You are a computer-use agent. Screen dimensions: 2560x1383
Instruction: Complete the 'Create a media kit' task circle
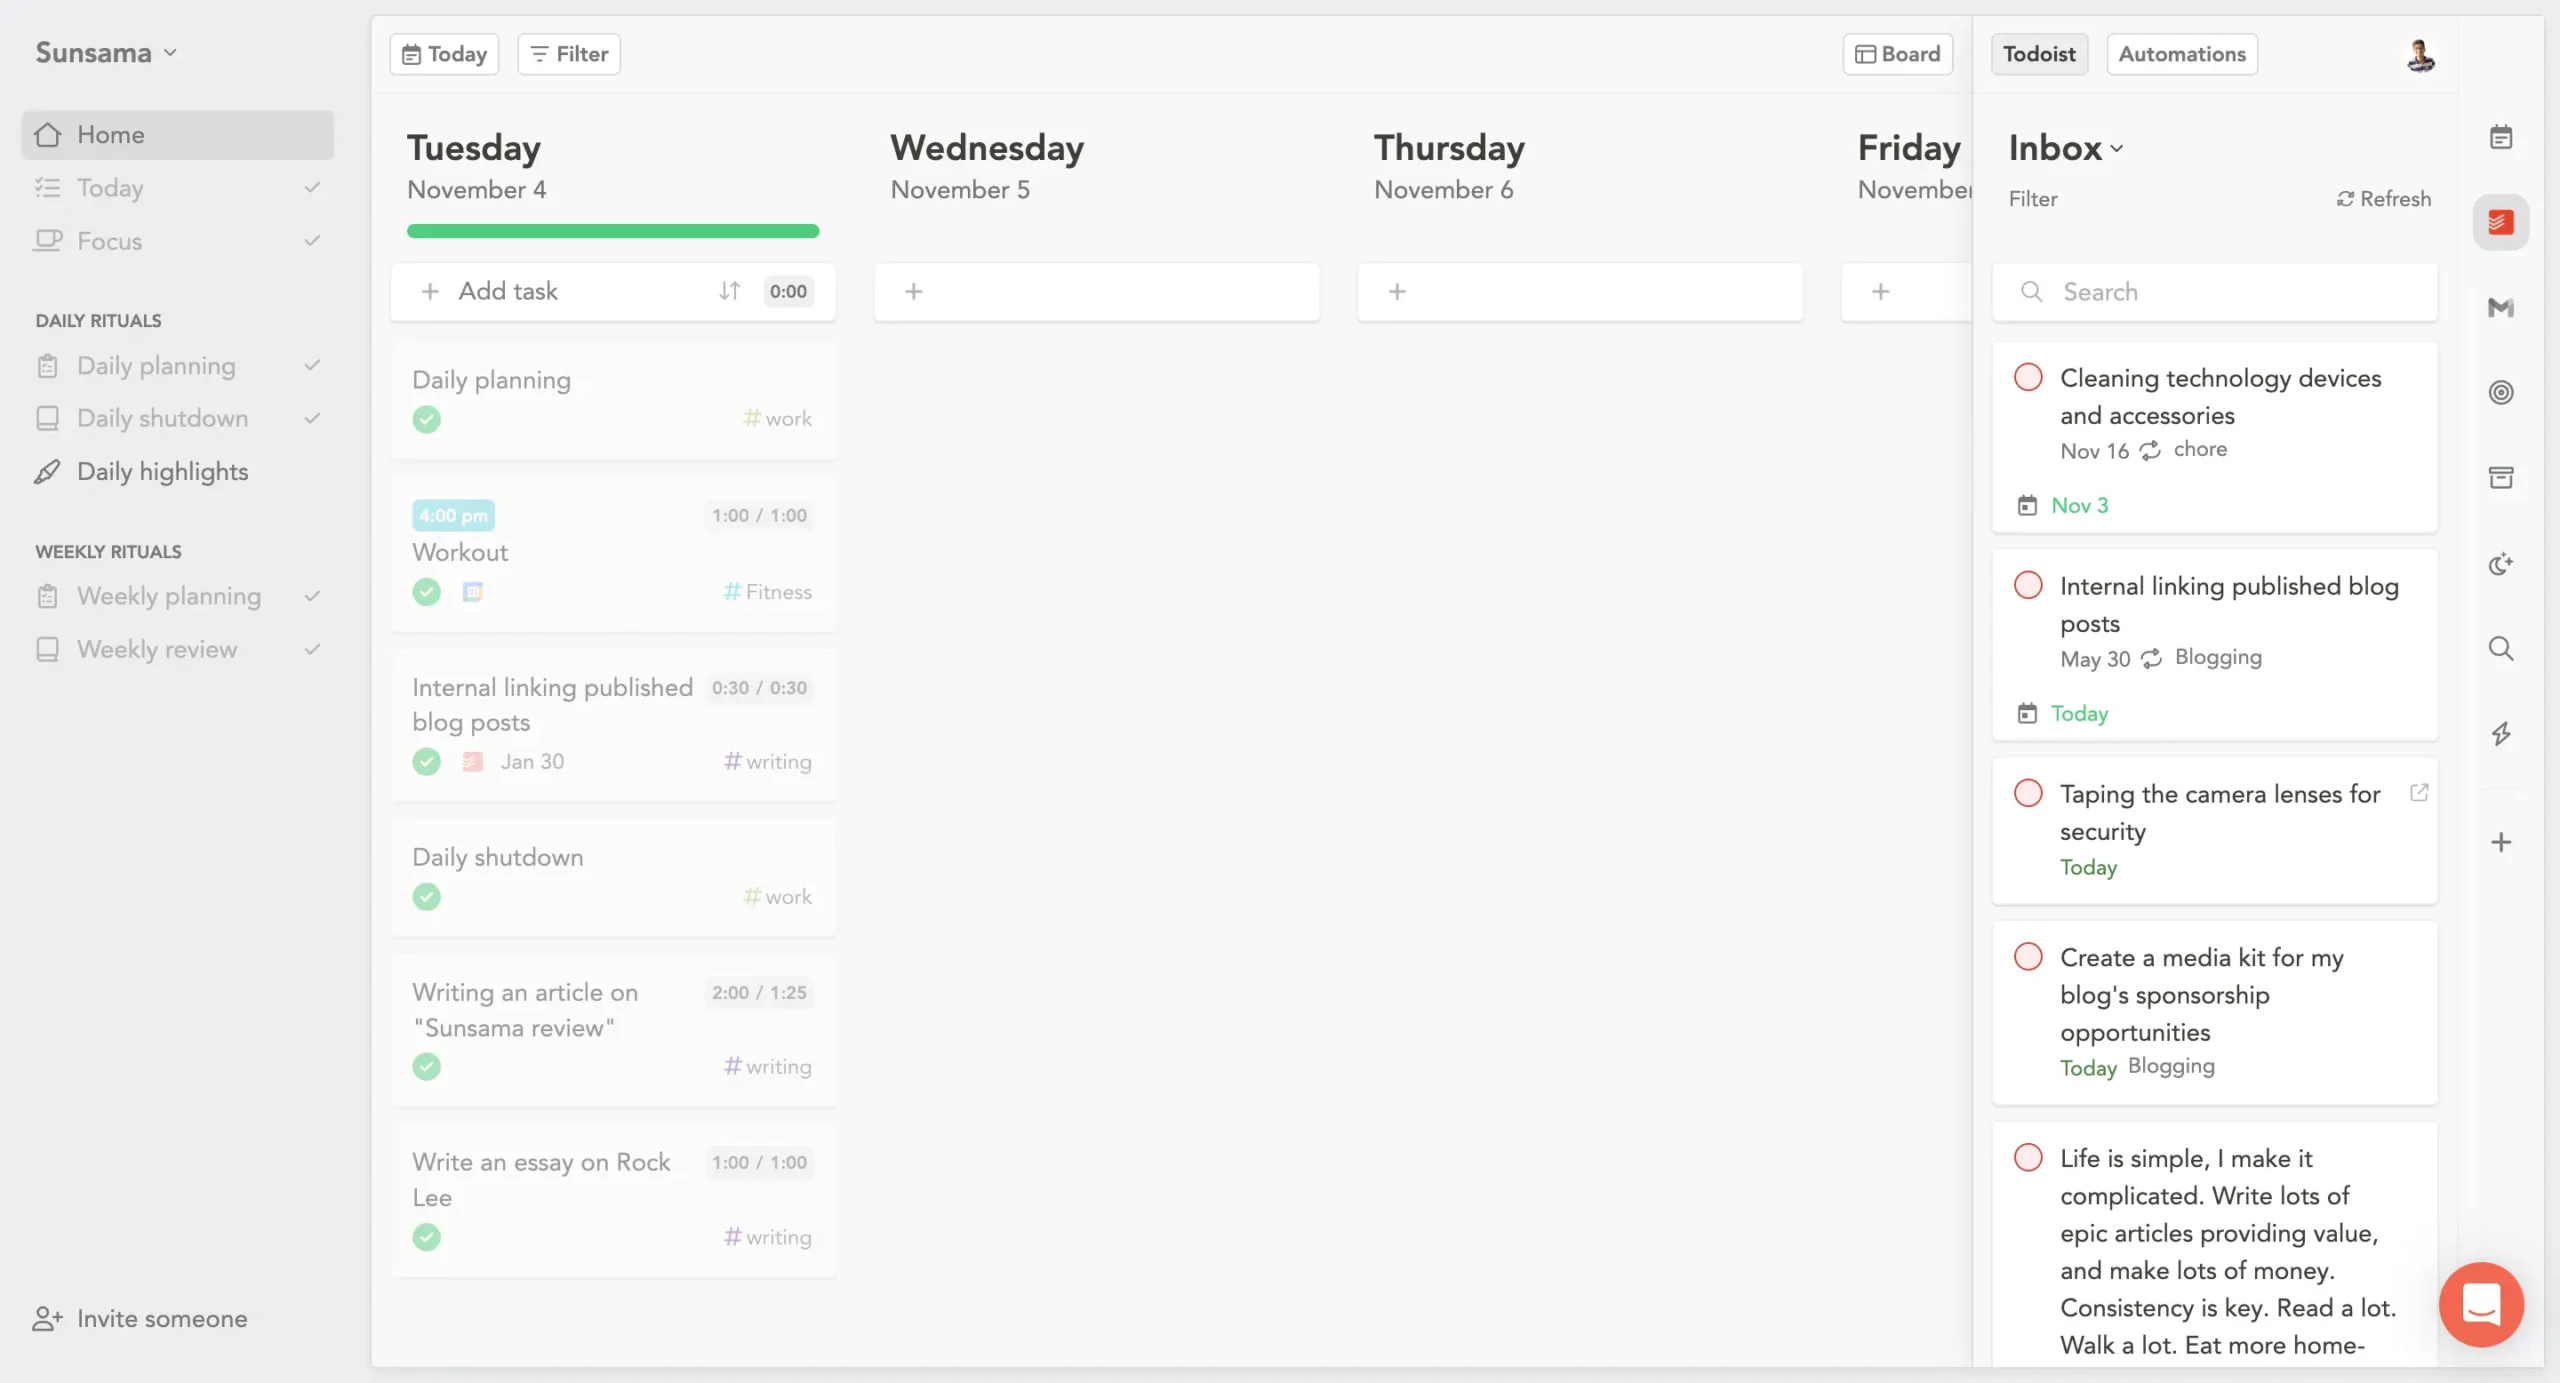pos(2028,956)
